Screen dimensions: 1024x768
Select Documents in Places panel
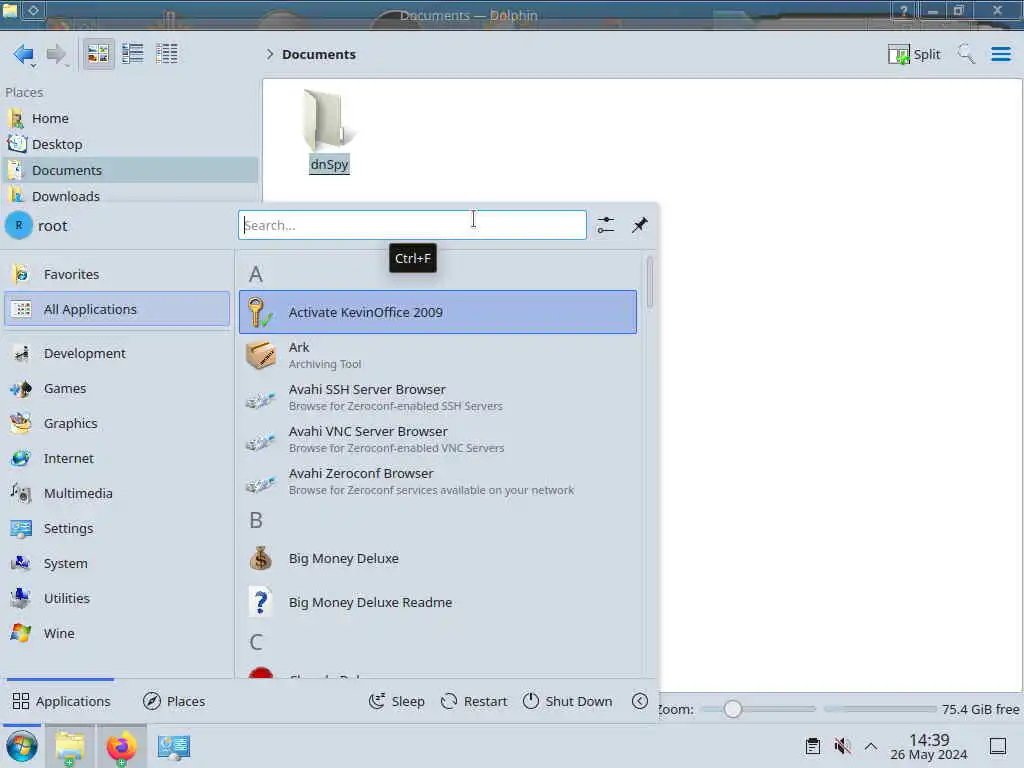pyautogui.click(x=129, y=170)
